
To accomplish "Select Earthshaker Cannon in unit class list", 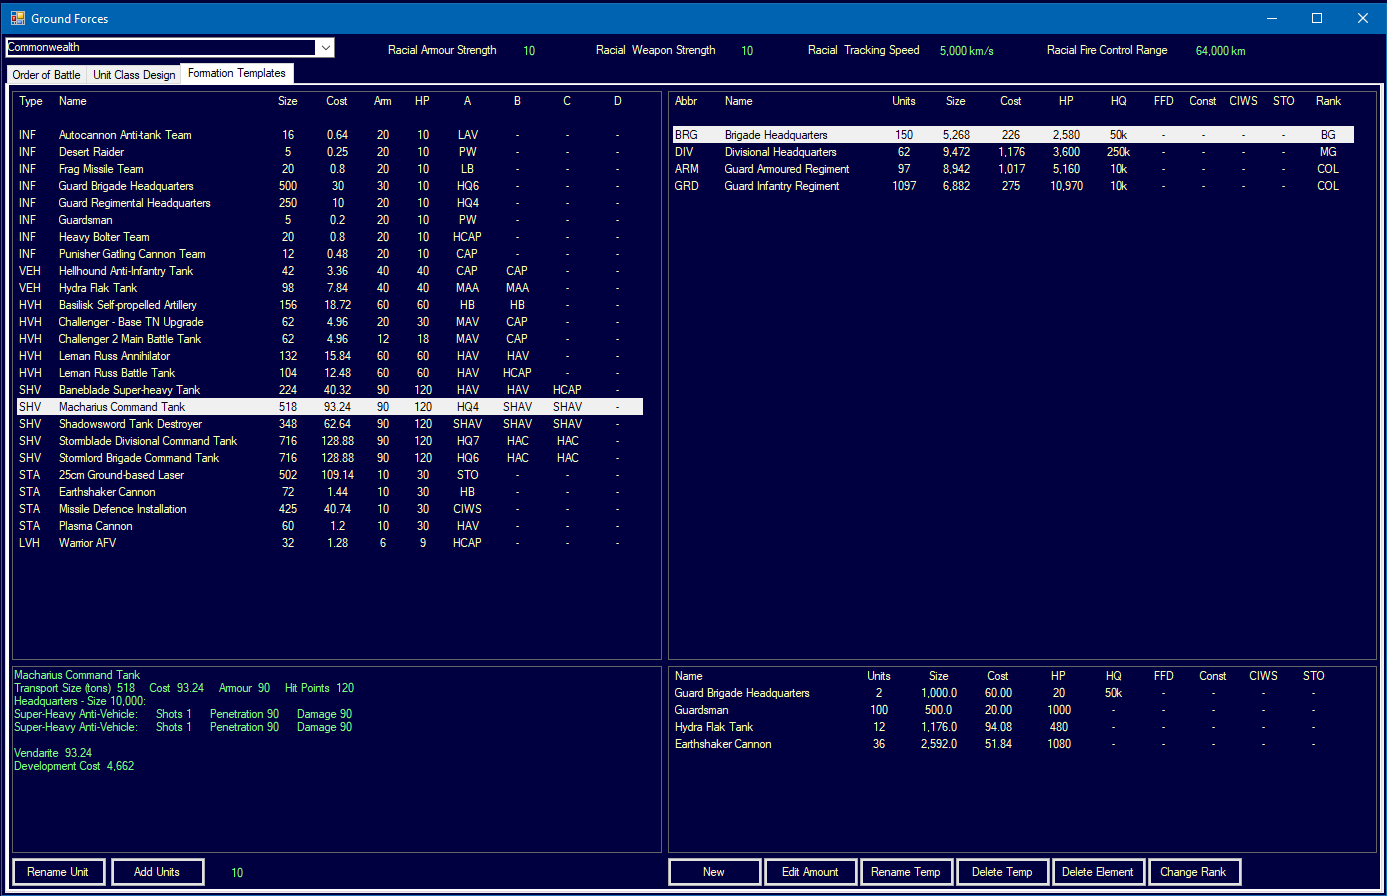I will [330, 492].
